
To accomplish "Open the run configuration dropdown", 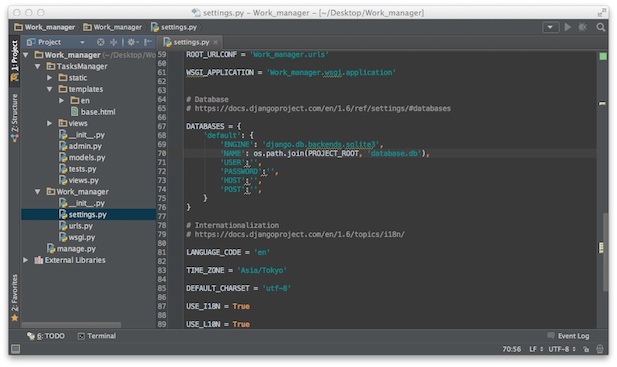I will tap(550, 27).
